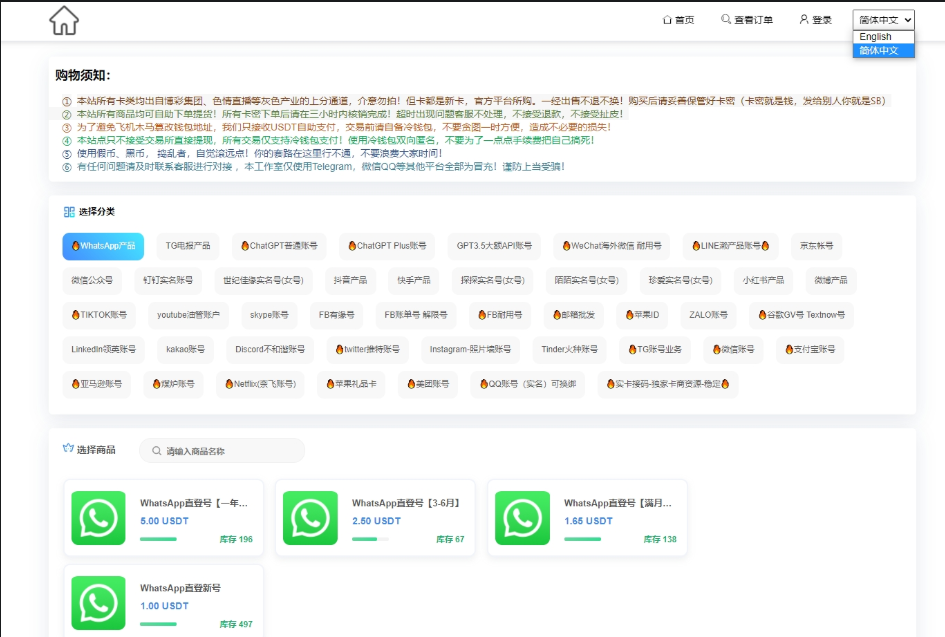Switch to the TIKTOK账号 category
This screenshot has height=637, width=945.
tap(99, 315)
